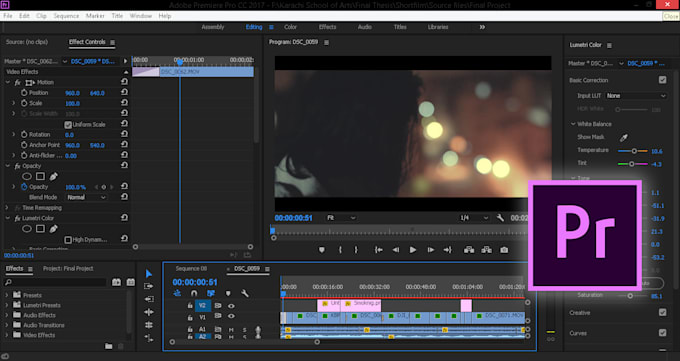Toggle Basic Correction checkbox

point(663,80)
